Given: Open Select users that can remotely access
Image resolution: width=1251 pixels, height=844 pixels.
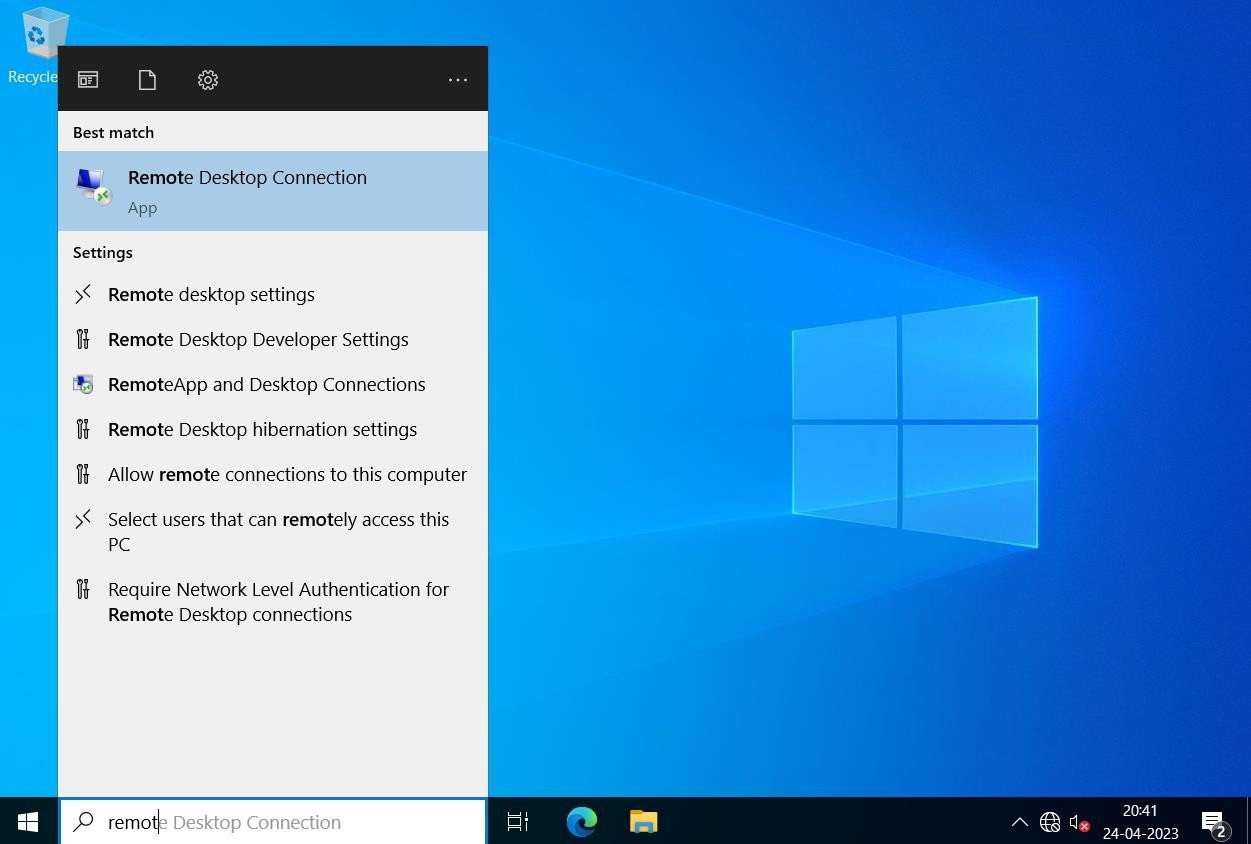Looking at the screenshot, I should [273, 531].
